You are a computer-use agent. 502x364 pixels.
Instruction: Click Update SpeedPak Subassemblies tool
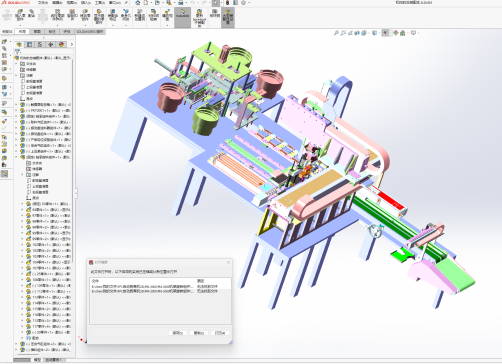[x=199, y=17]
